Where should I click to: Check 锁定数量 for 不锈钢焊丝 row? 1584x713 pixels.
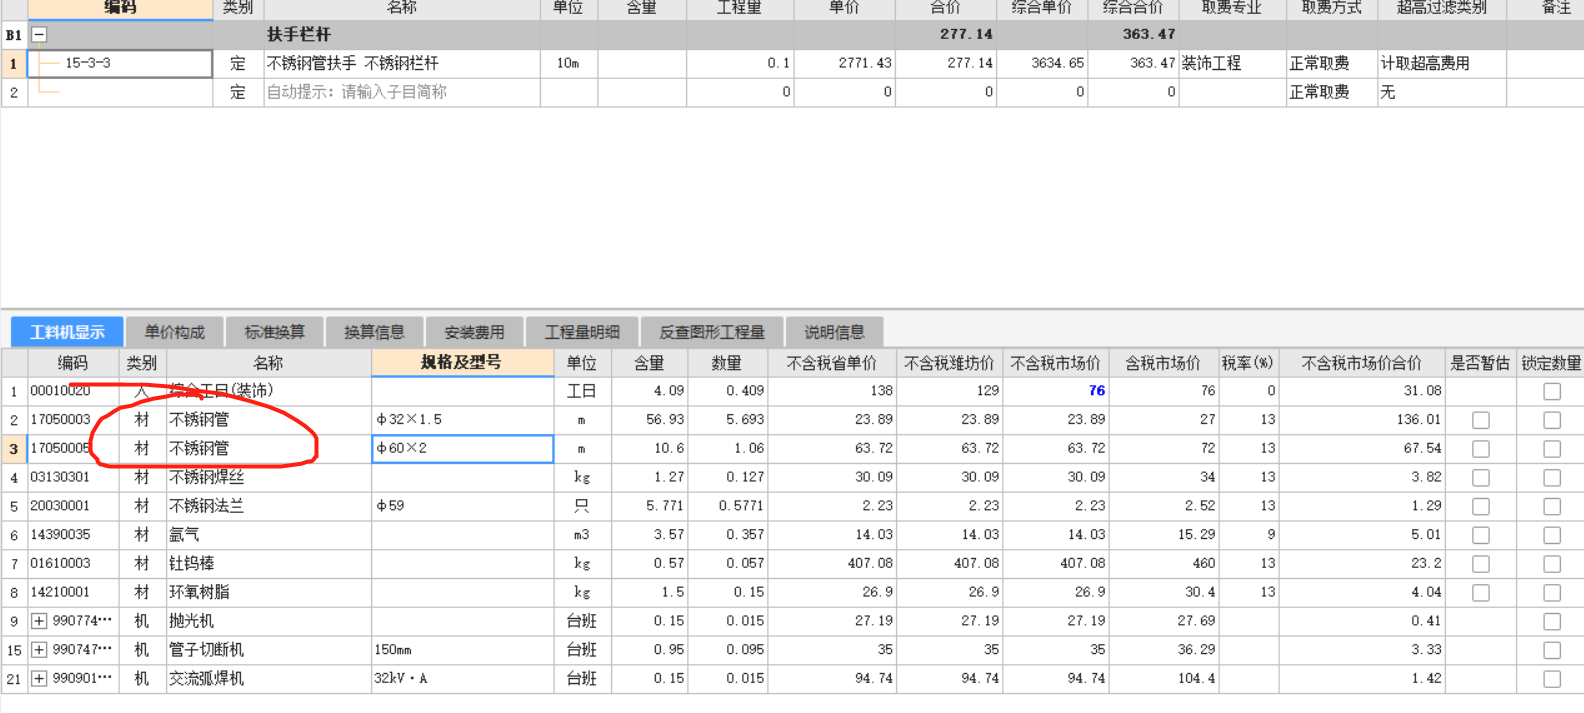click(1552, 478)
